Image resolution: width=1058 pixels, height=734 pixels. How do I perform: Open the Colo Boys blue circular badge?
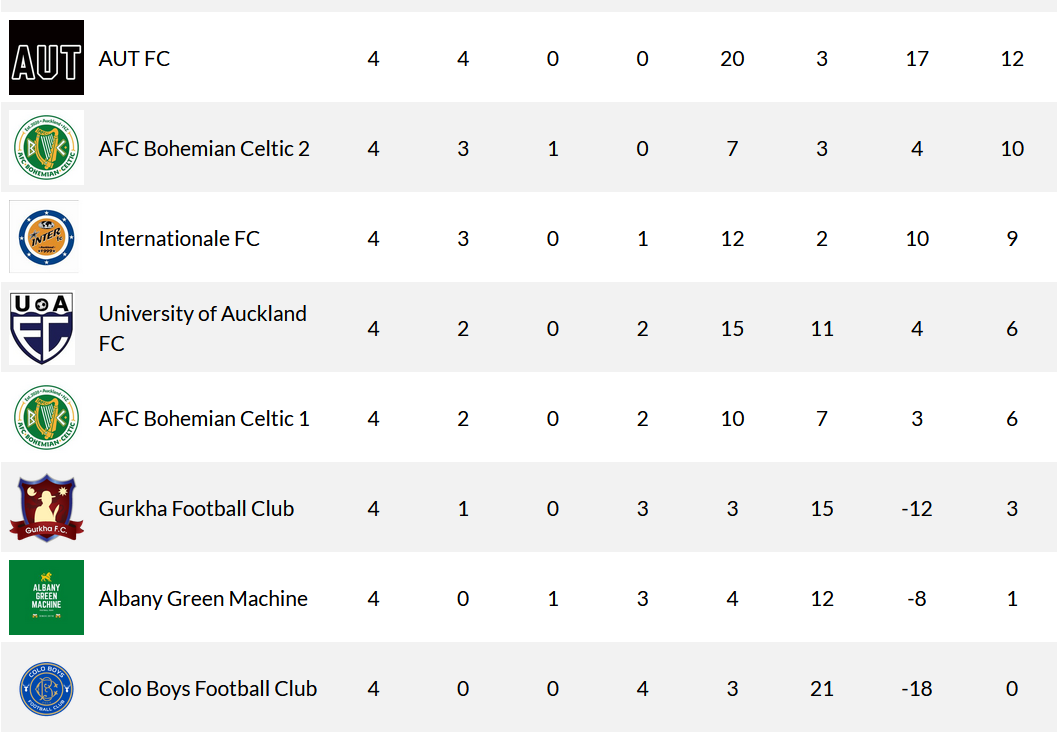pos(47,688)
